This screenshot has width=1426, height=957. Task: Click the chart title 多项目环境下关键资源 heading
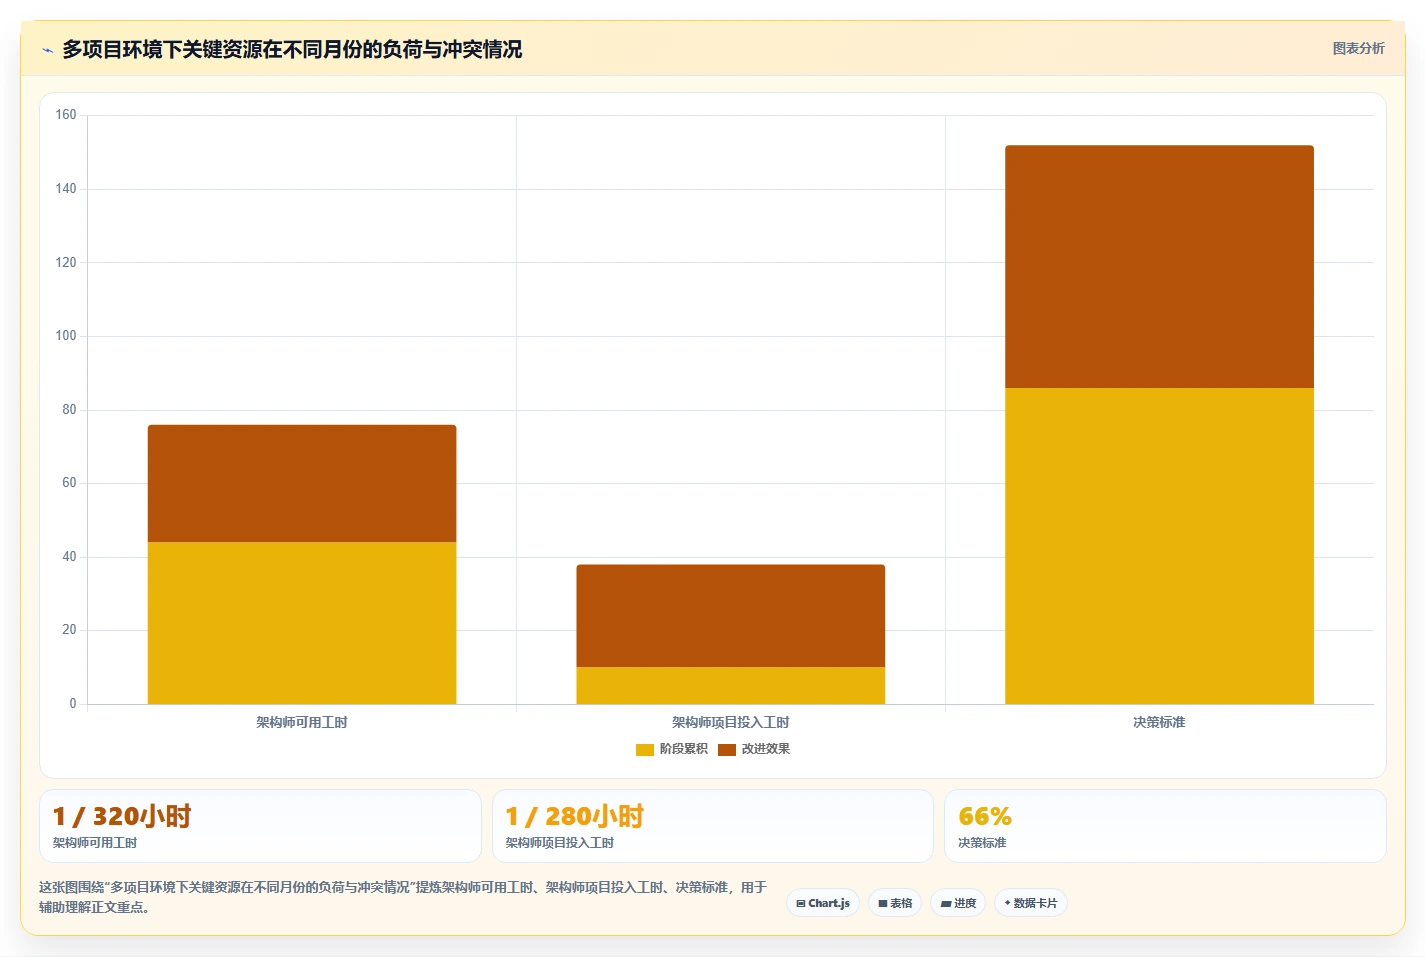pos(292,49)
